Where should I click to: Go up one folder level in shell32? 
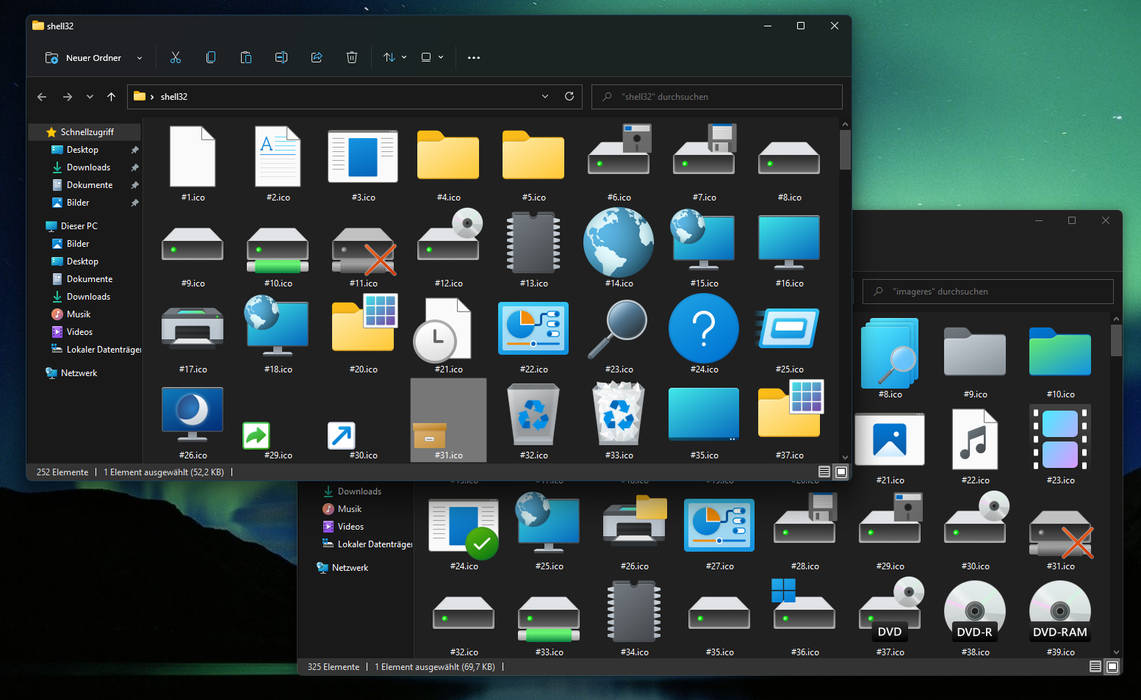tap(111, 97)
